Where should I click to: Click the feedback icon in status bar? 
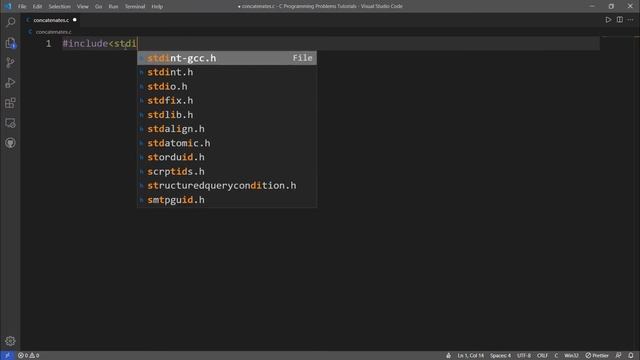[x=618, y=356]
